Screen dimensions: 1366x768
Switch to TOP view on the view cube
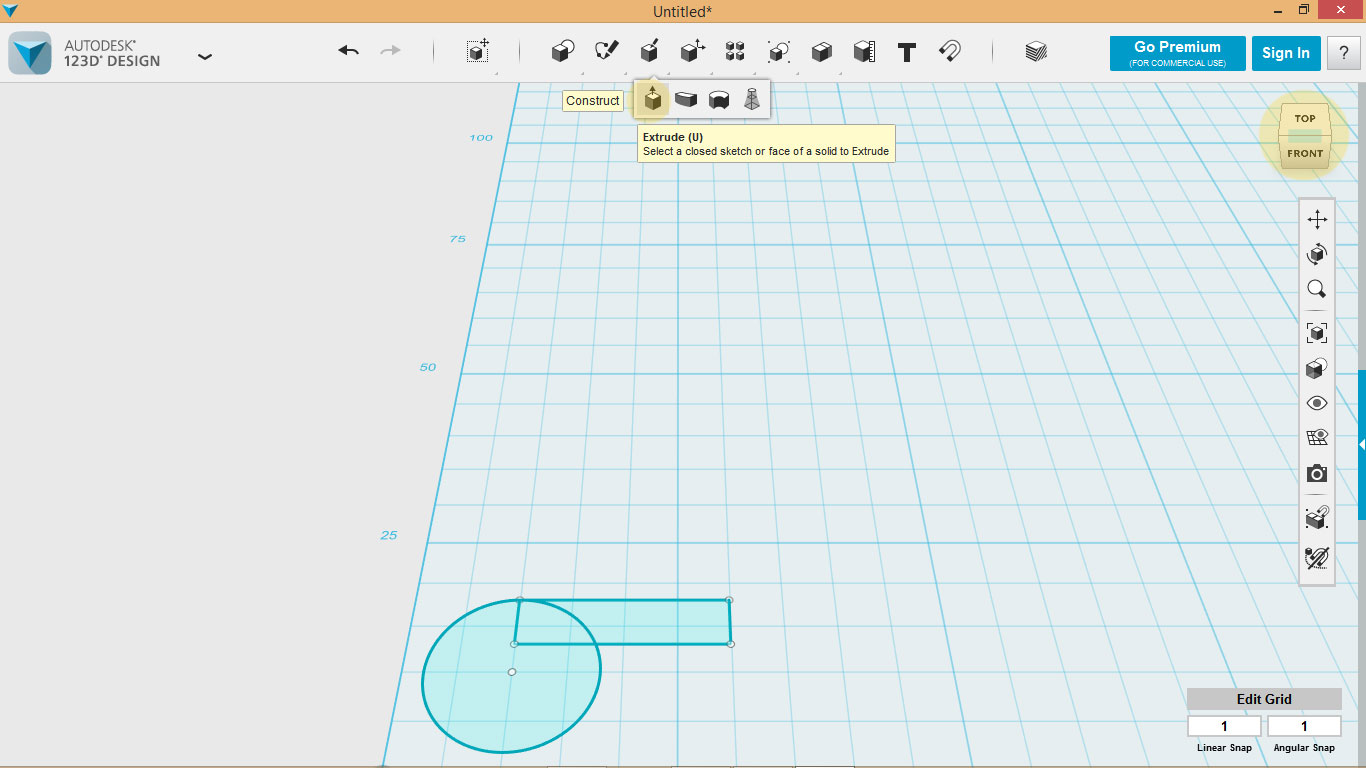coord(1304,118)
